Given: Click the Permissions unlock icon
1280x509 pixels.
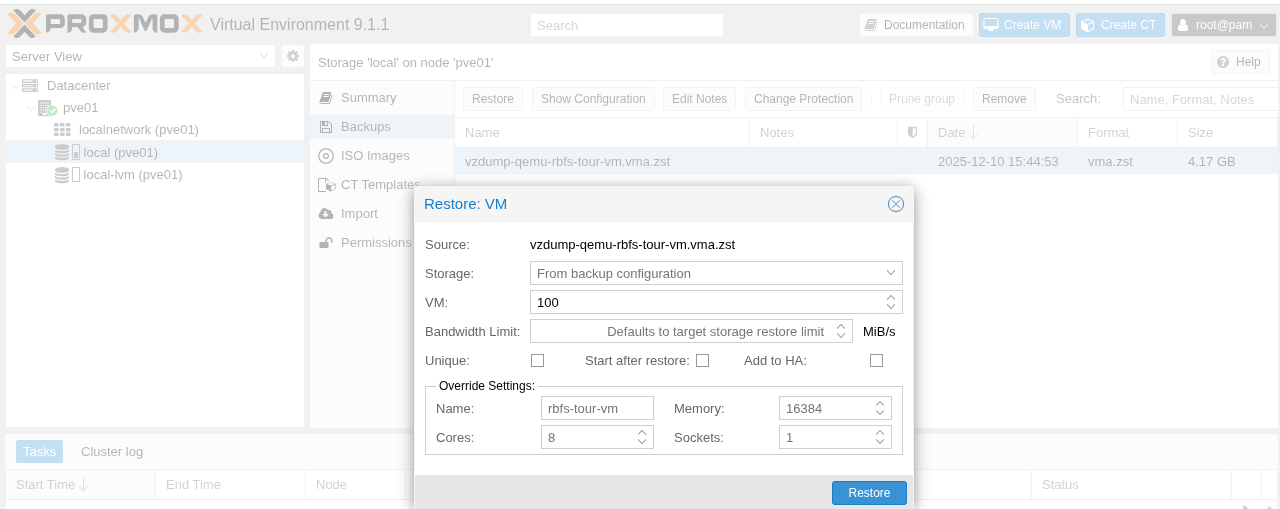Looking at the screenshot, I should 325,243.
